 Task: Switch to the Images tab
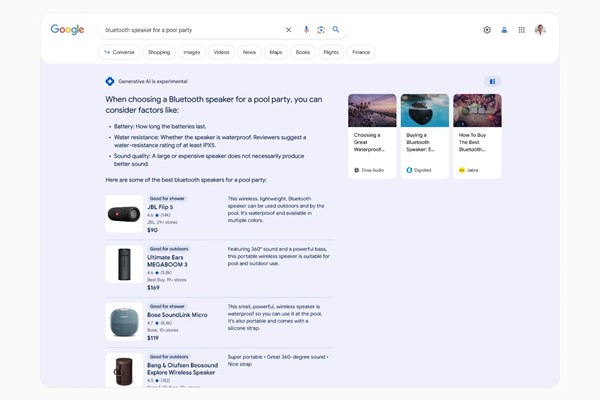pyautogui.click(x=191, y=52)
